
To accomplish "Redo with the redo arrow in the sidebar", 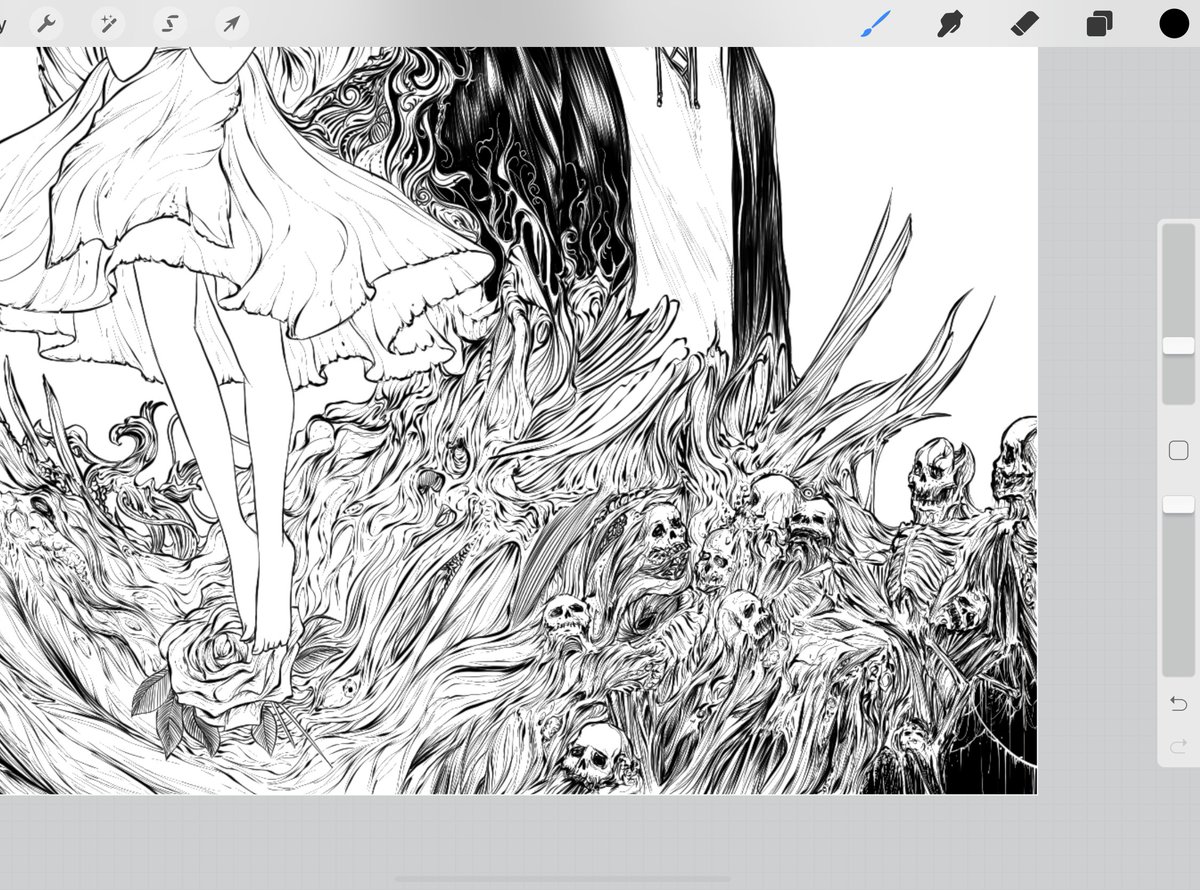I will [x=1178, y=746].
